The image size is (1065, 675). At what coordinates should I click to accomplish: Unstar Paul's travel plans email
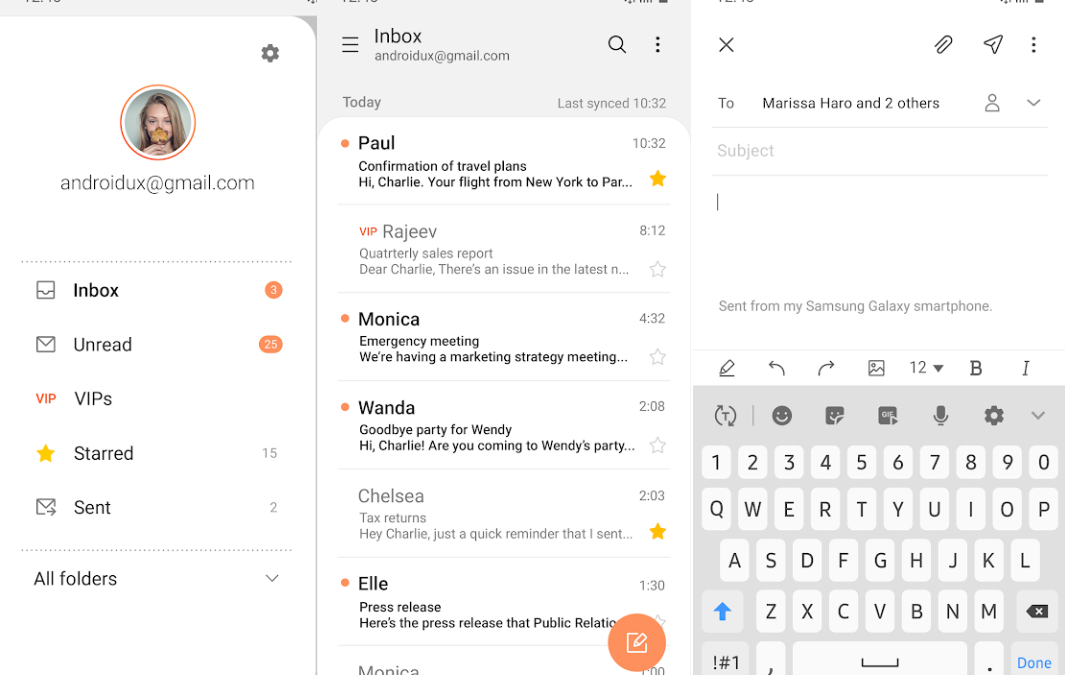click(x=657, y=179)
